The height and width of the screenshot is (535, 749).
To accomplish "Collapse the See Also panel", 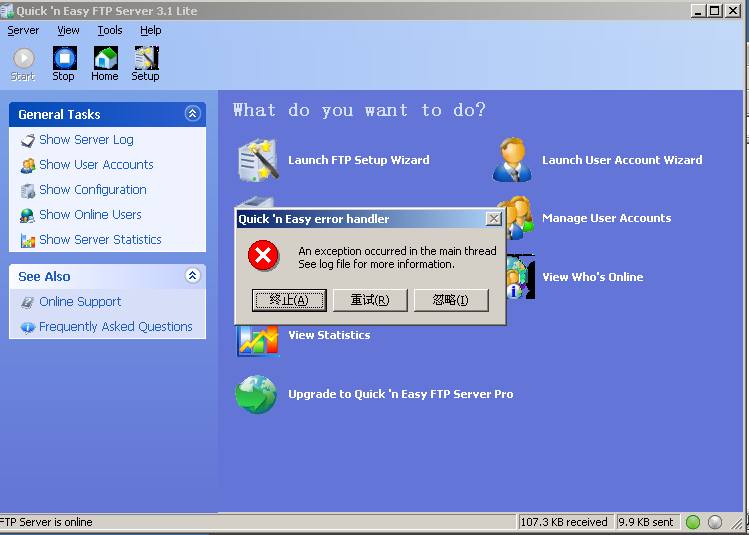I will point(193,276).
